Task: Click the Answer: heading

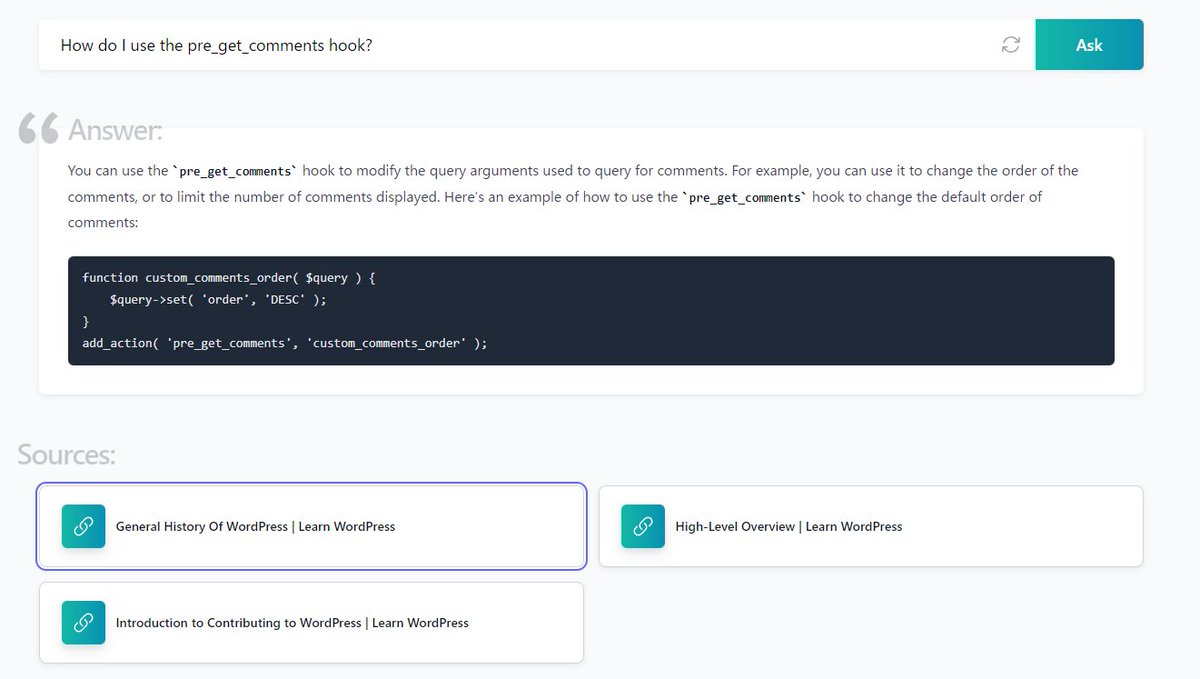Action: pyautogui.click(x=115, y=130)
